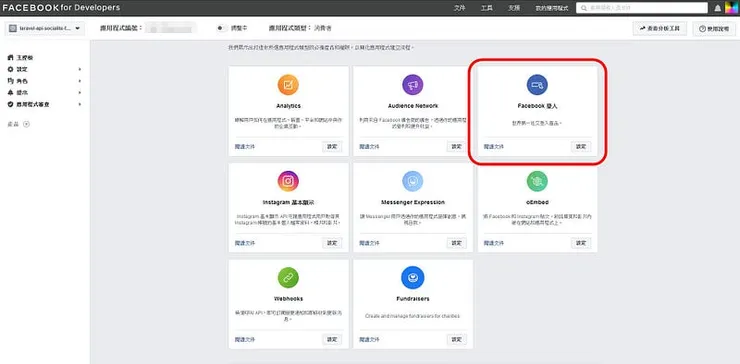Click Set Up on the Messenger Expression card
The width and height of the screenshot is (740, 364).
[457, 243]
